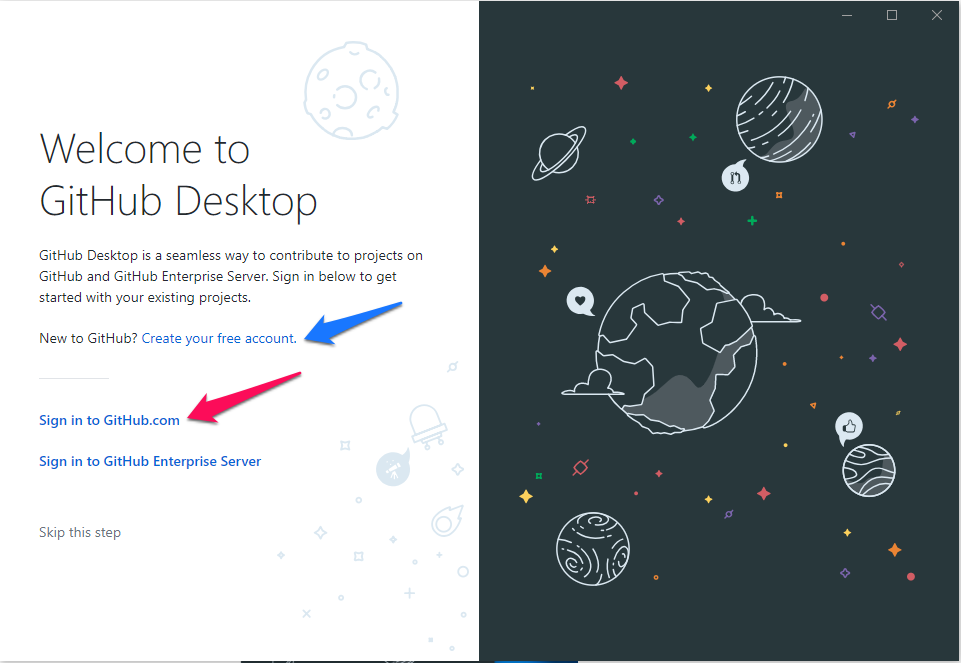Click the Welcome to GitHub Desktop heading
The image size is (961, 663).
click(x=178, y=175)
